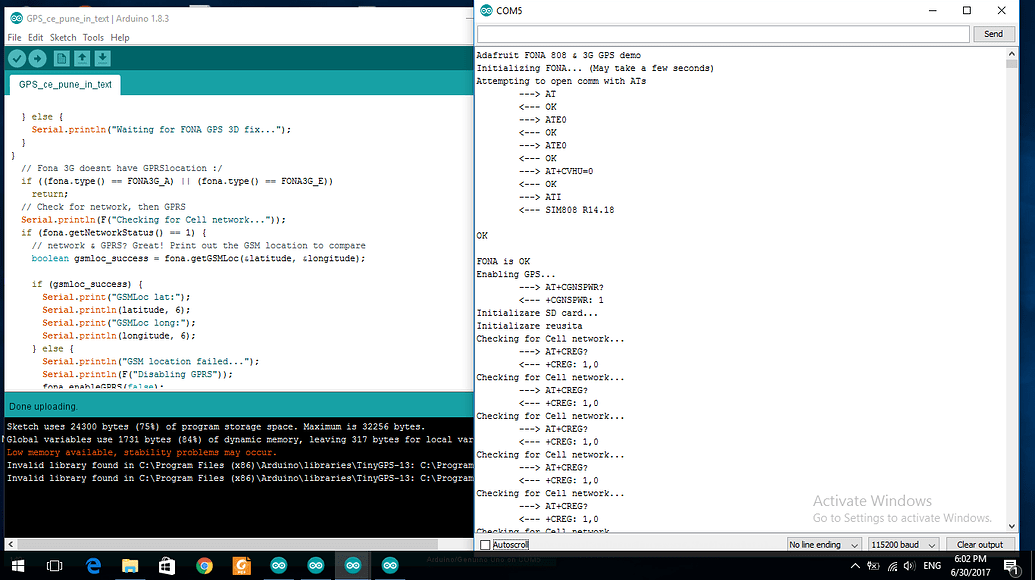Expand hidden icons in the system tray
Image resolution: width=1035 pixels, height=580 pixels.
(x=855, y=566)
